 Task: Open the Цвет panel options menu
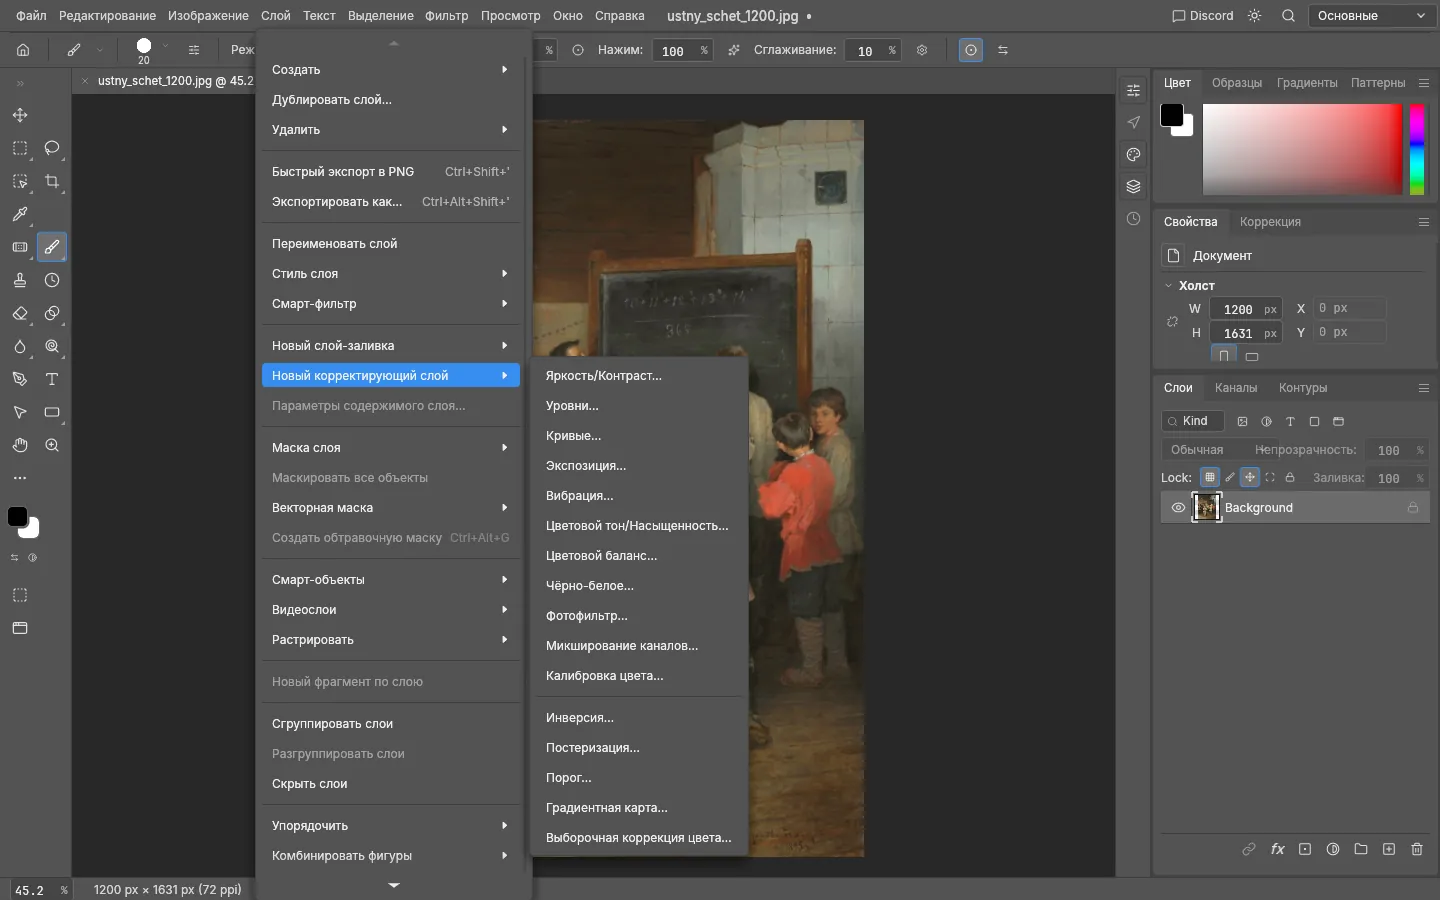pyautogui.click(x=1424, y=83)
